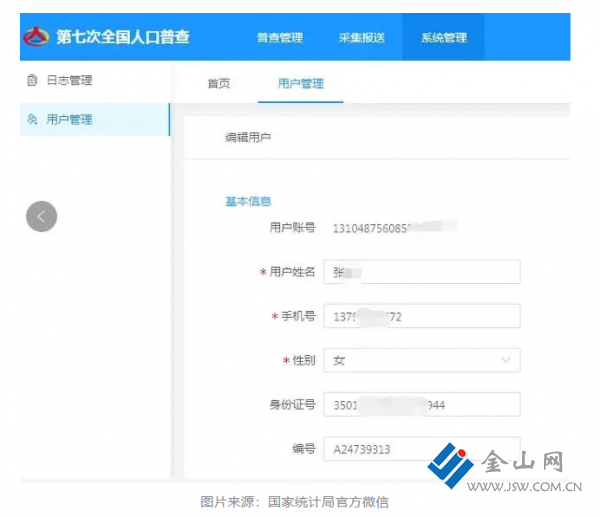Switch to the 首页 tab
This screenshot has height=517, width=600.
pos(218,84)
